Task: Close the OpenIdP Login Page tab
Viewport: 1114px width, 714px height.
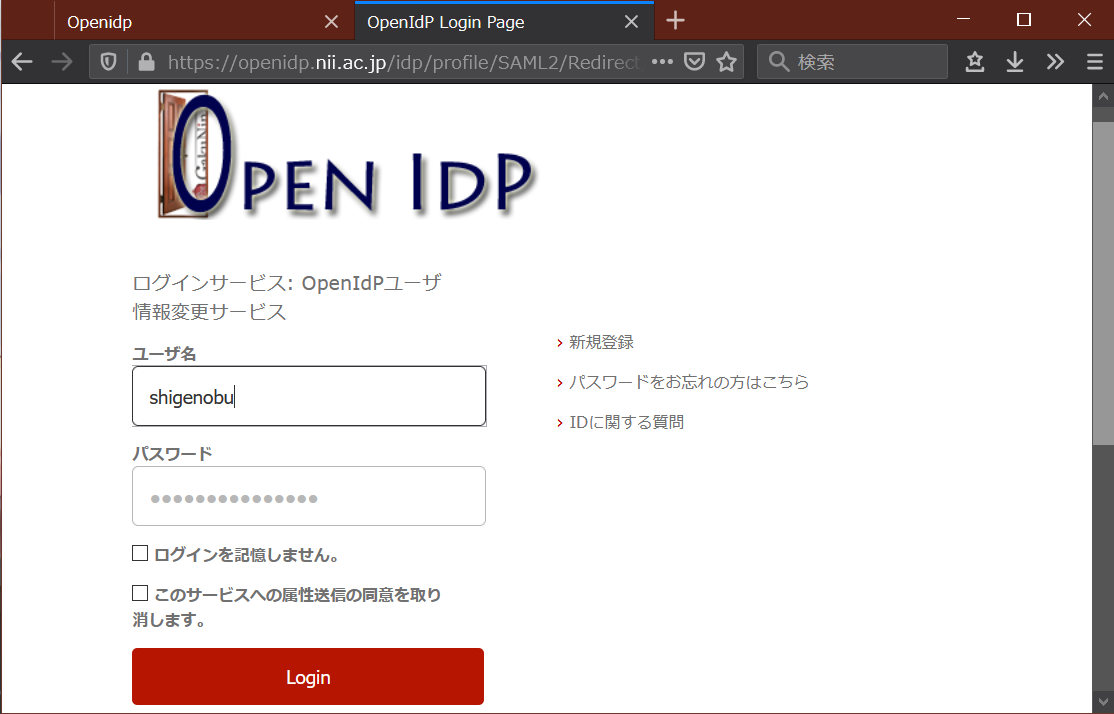Action: point(631,22)
